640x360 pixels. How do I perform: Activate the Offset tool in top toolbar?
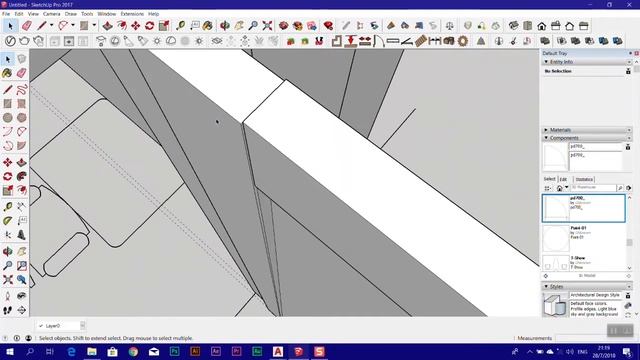[x=122, y=26]
